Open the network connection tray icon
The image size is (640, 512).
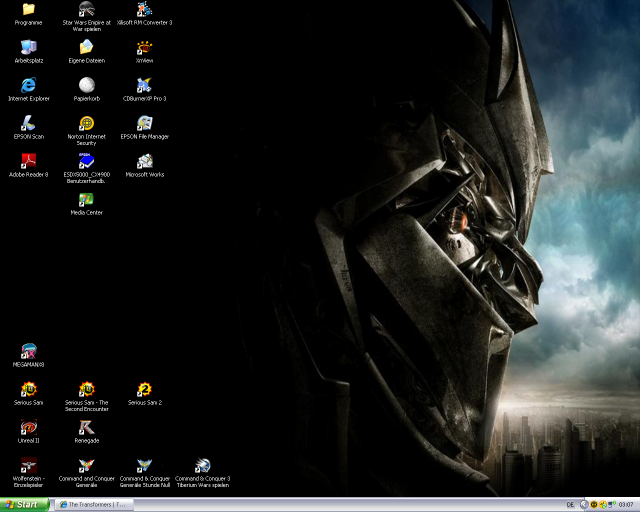coord(612,505)
